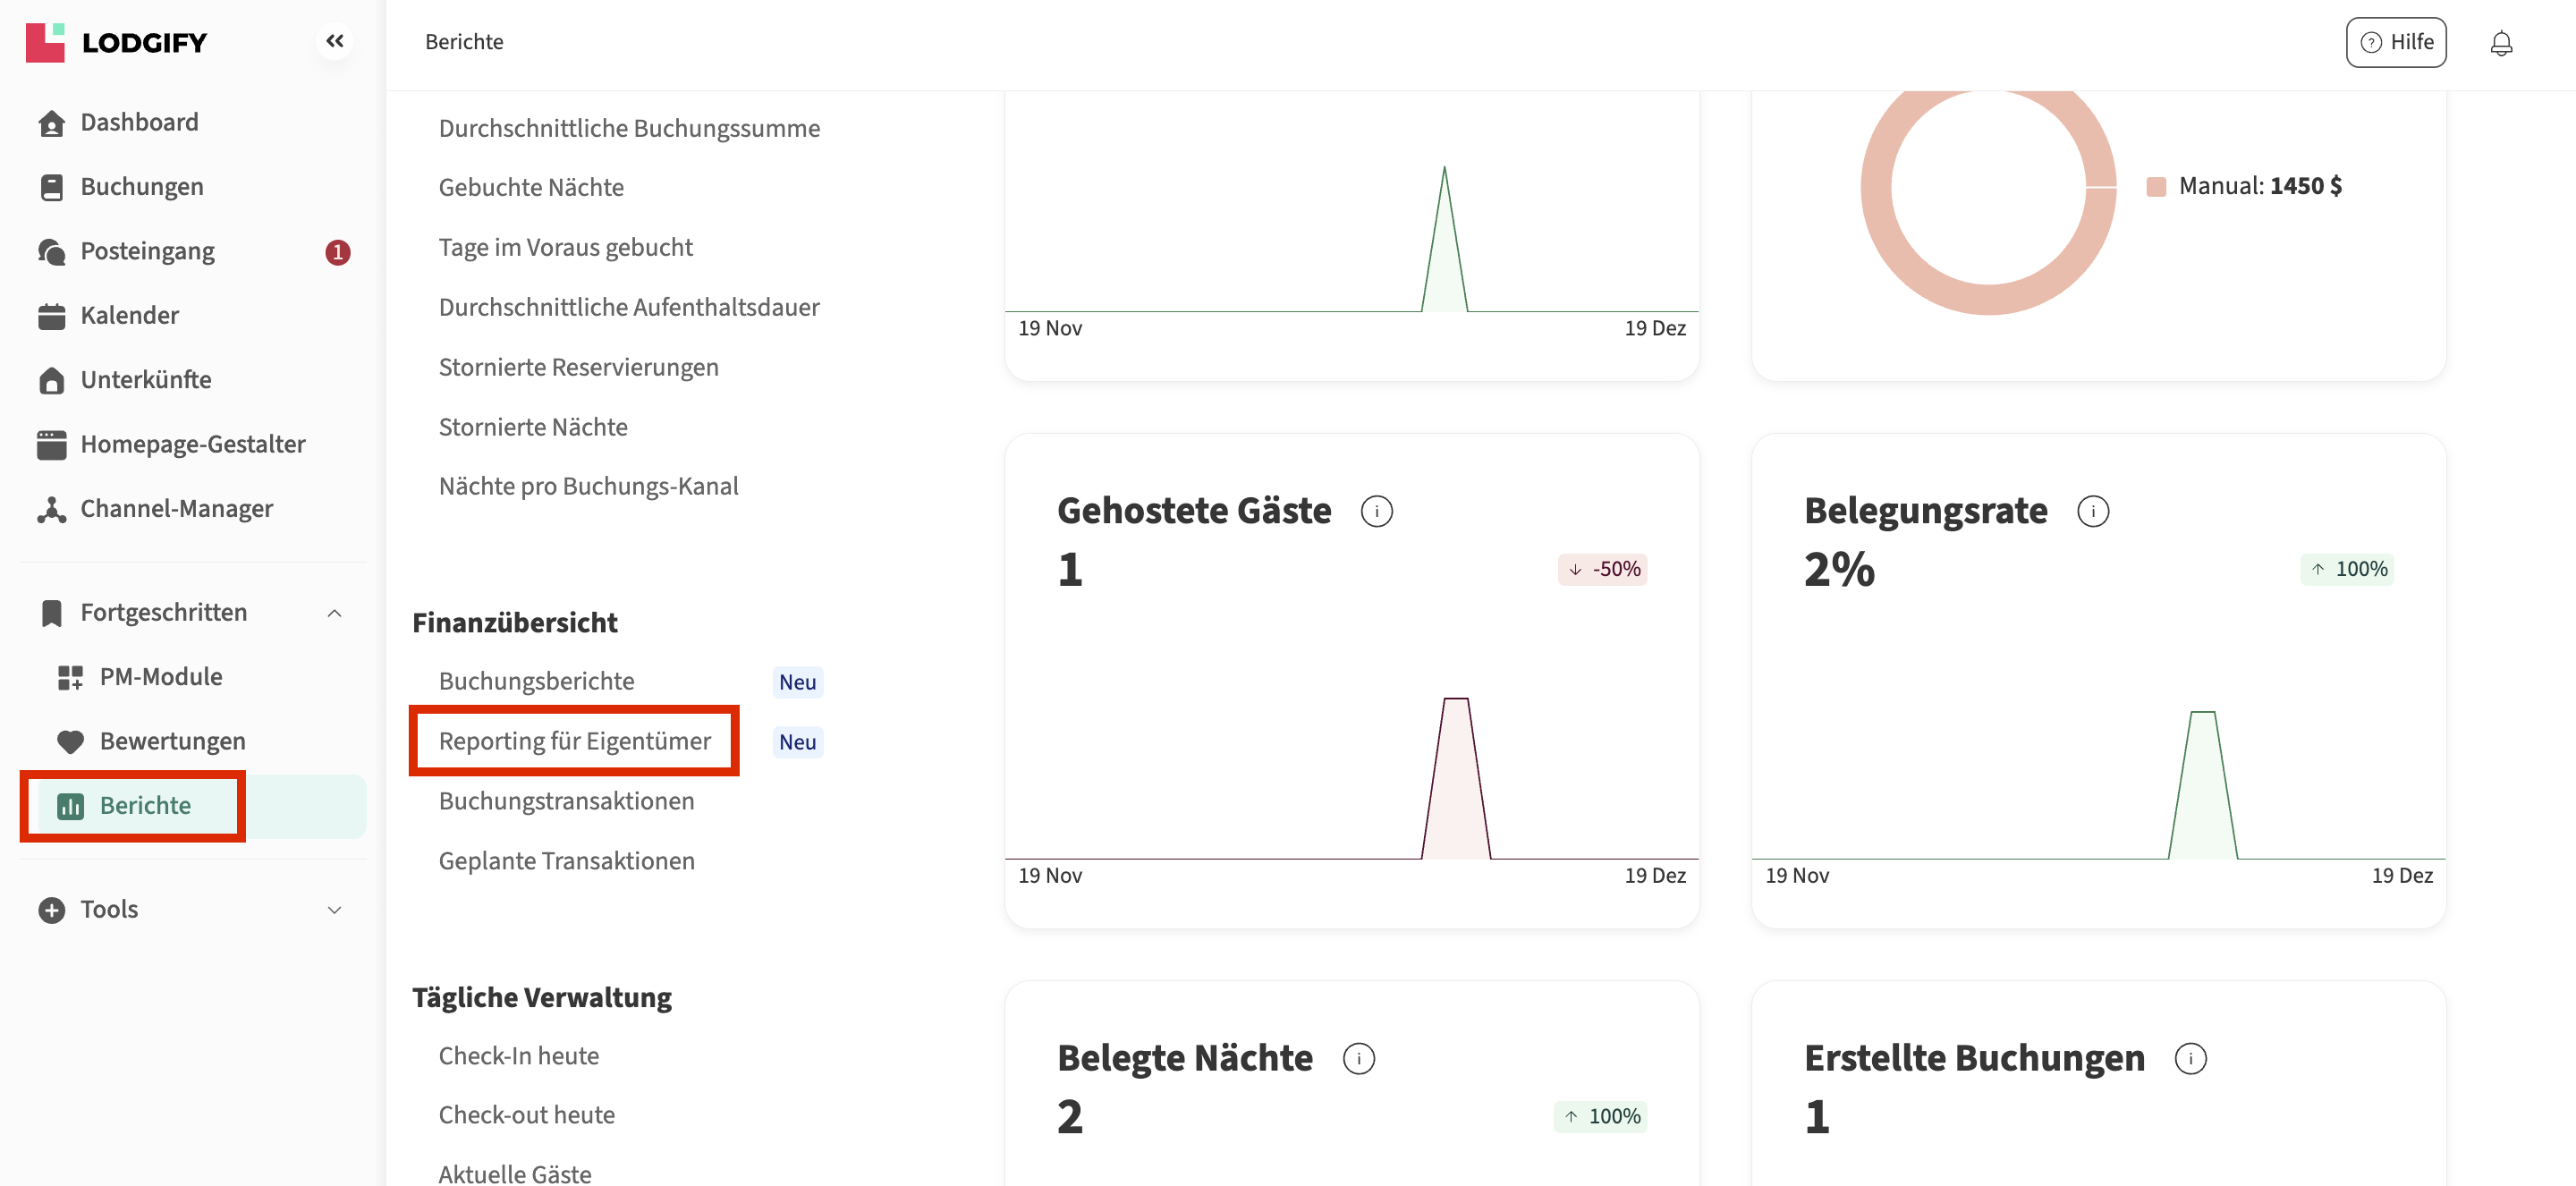Collapse the Fortgeschritten section
Image resolution: width=2576 pixels, height=1186 pixels.
tap(334, 612)
